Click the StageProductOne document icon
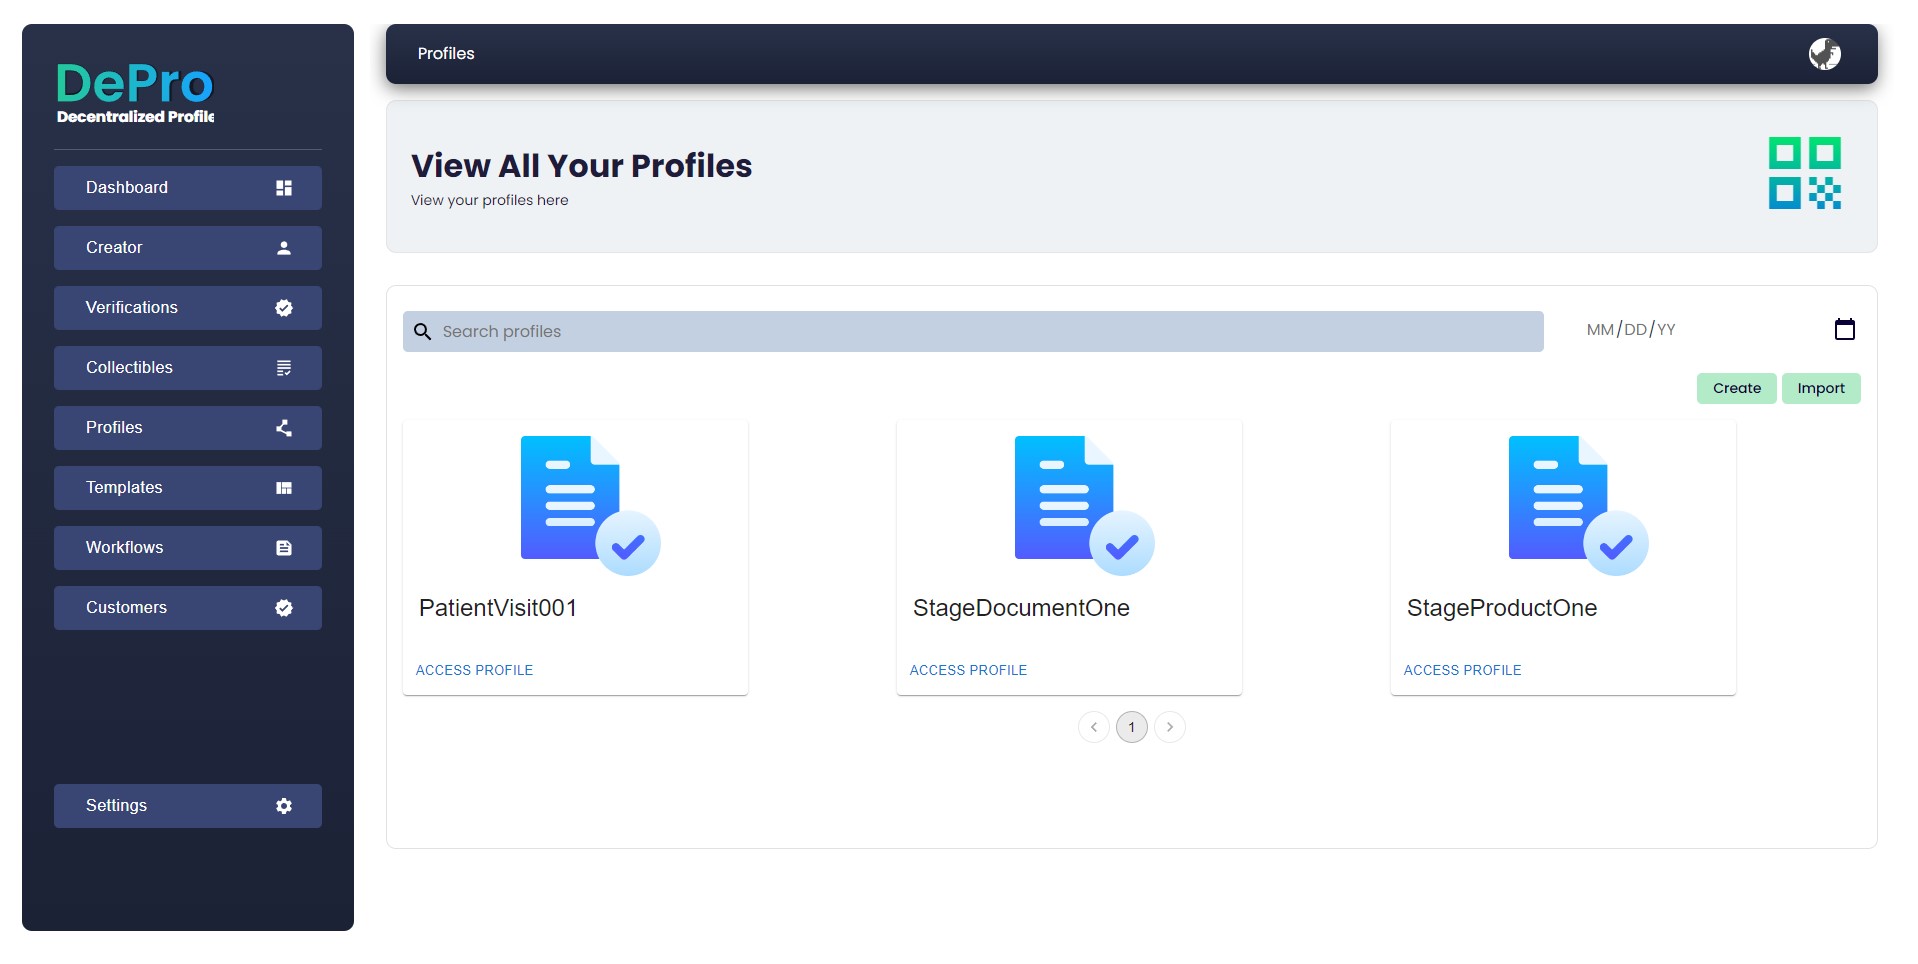The height and width of the screenshot is (964, 1918). pyautogui.click(x=1577, y=505)
